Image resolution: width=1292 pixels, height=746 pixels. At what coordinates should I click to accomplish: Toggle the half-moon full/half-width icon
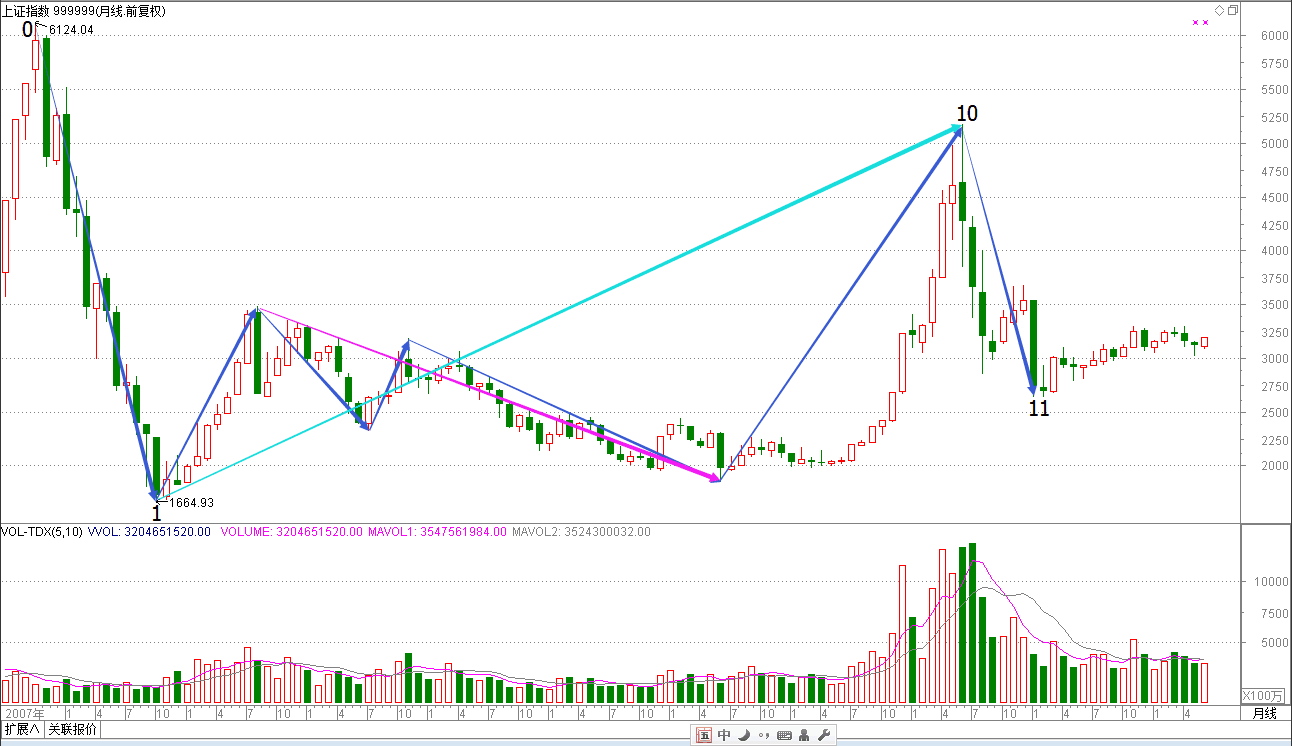pos(743,735)
